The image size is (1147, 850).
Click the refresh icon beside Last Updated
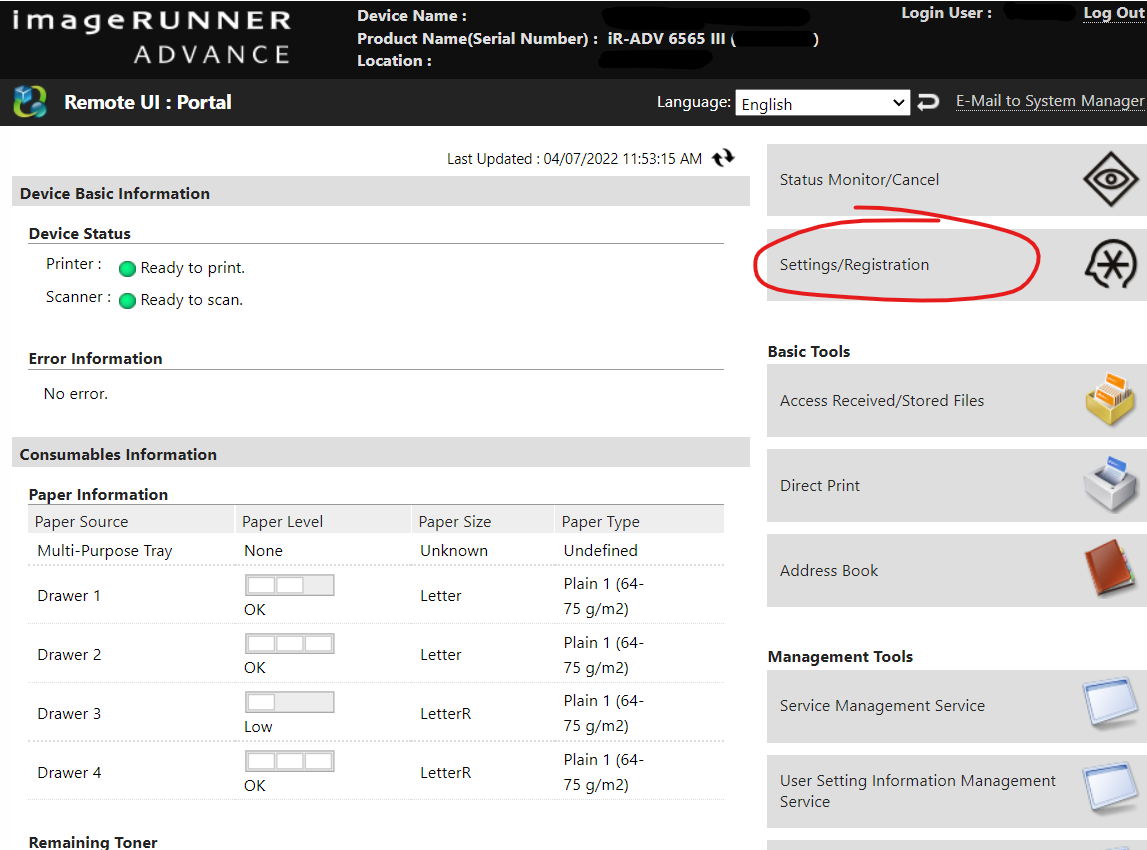pyautogui.click(x=723, y=158)
